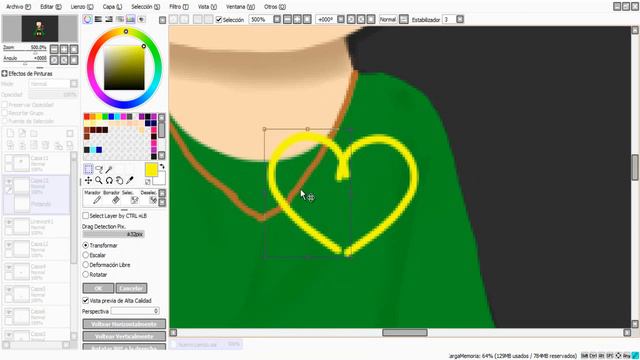Image resolution: width=640 pixels, height=360 pixels.
Task: Swap foreground and background colors
Action: (162, 167)
